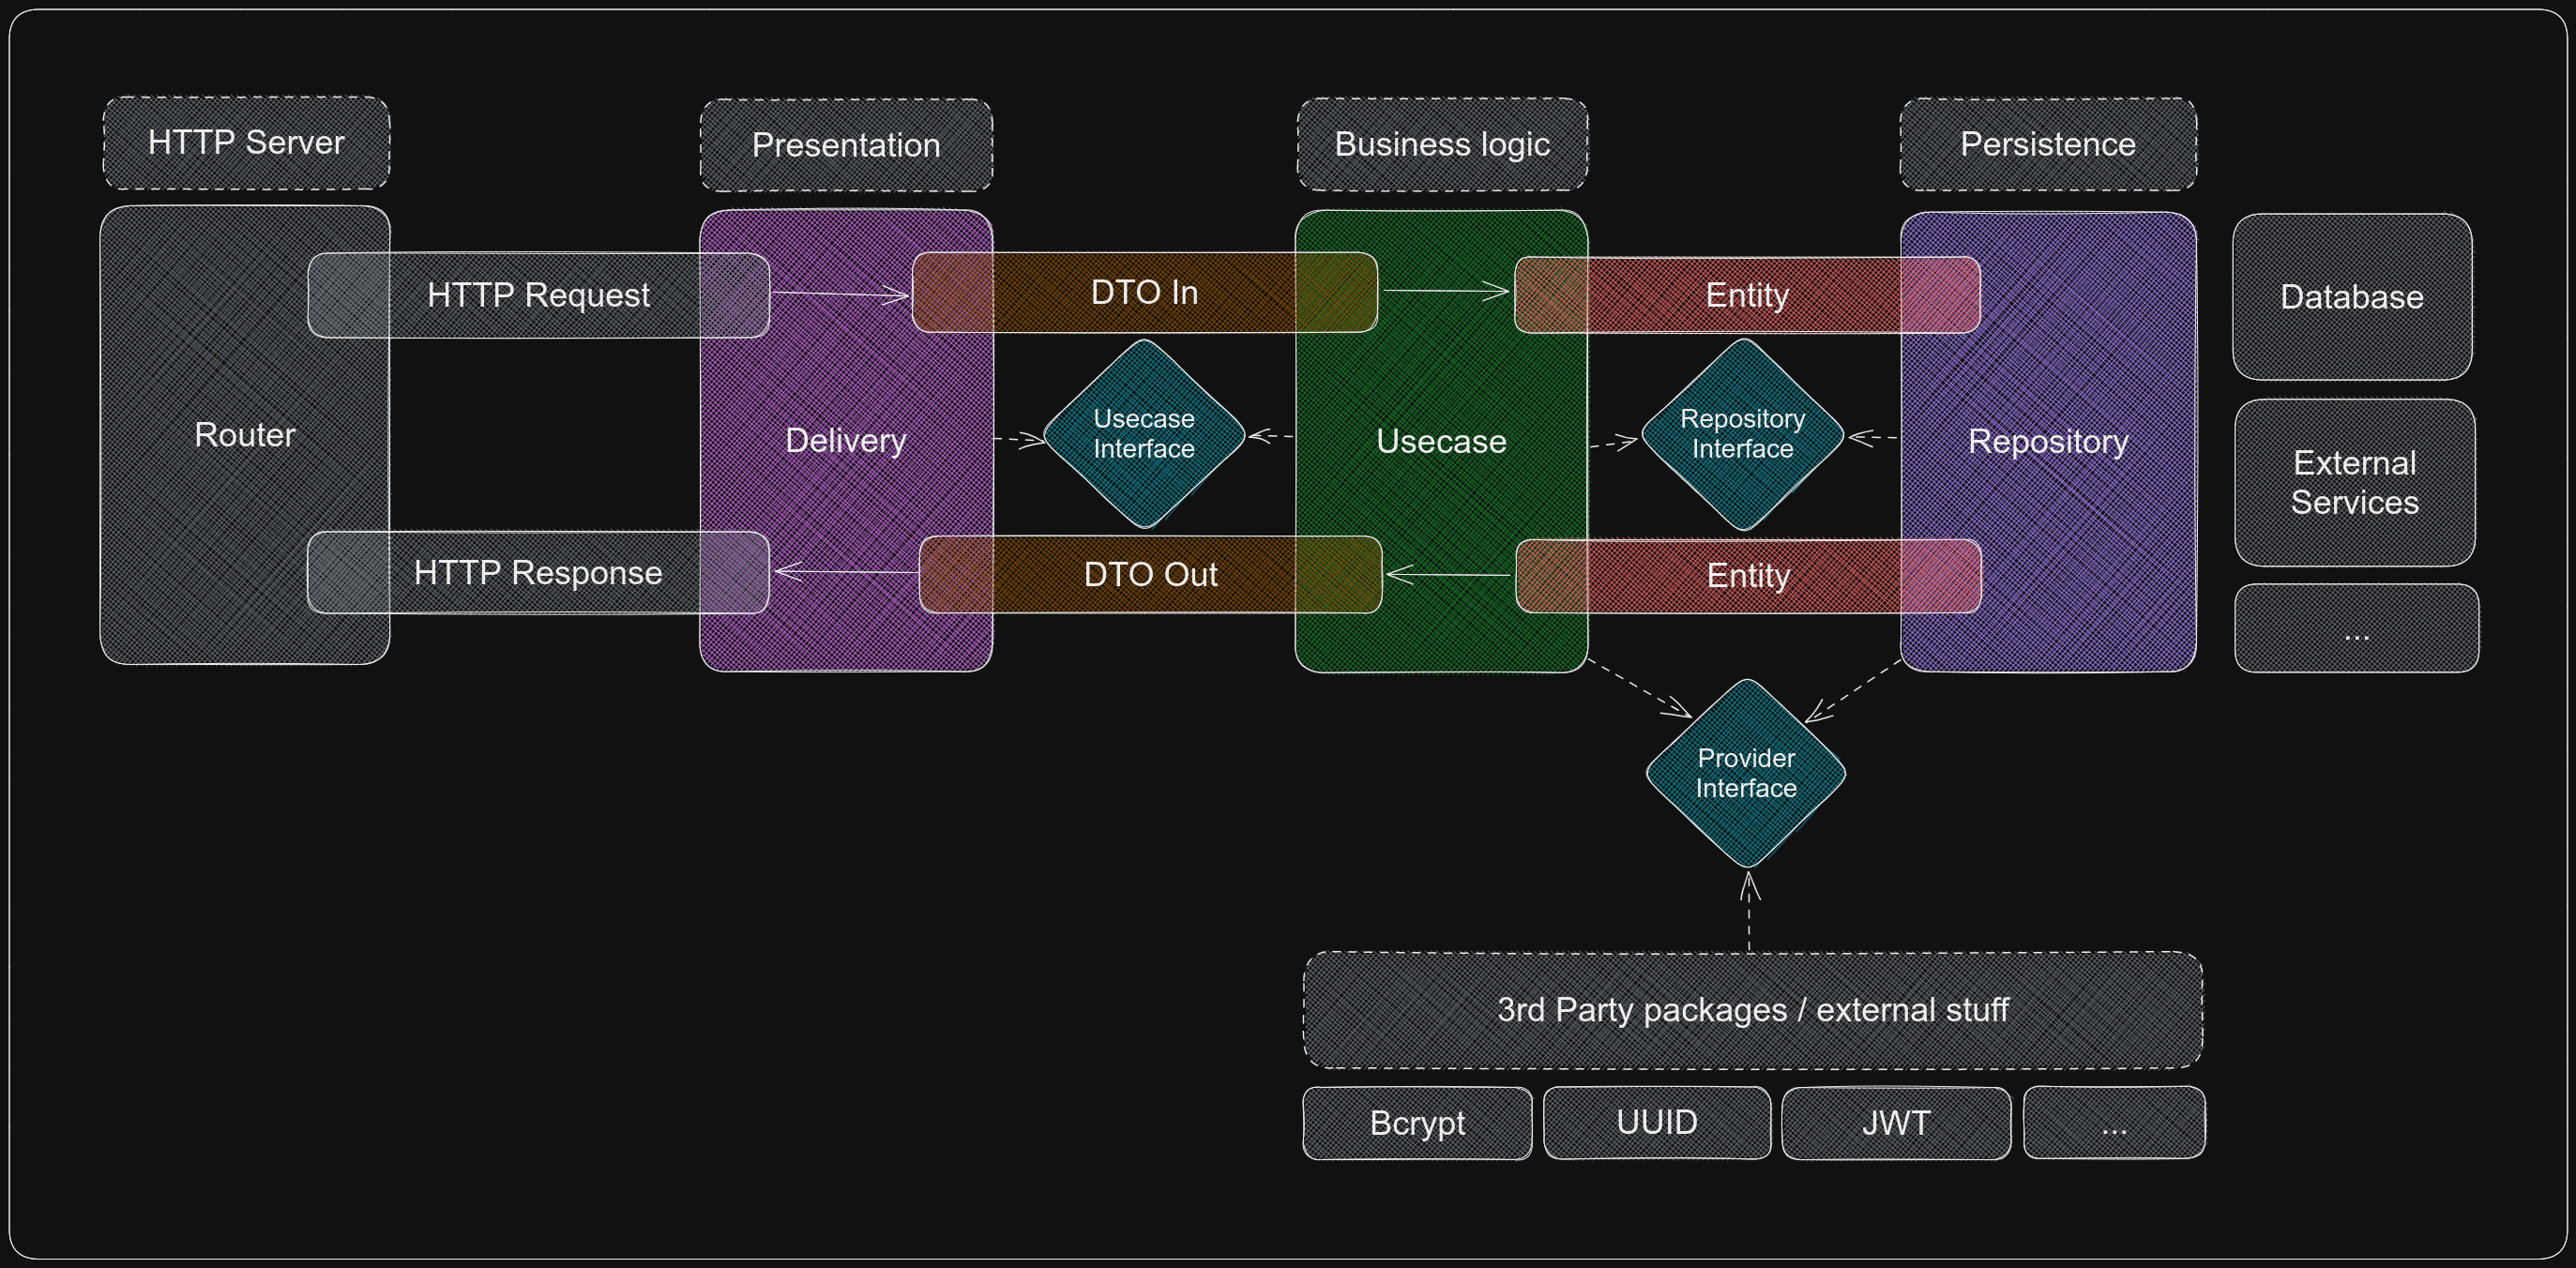The image size is (2576, 1268).
Task: Click the DTO In block
Action: [x=1144, y=292]
